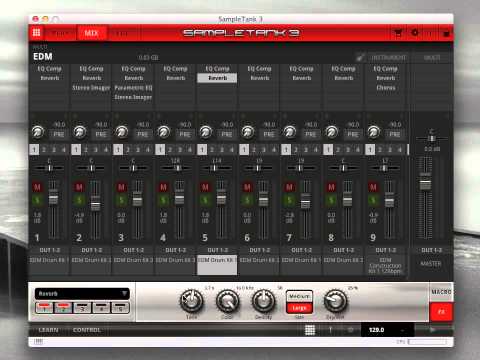Select the highlighted Reverb insert on channel 5
This screenshot has width=480, height=360.
coord(217,78)
